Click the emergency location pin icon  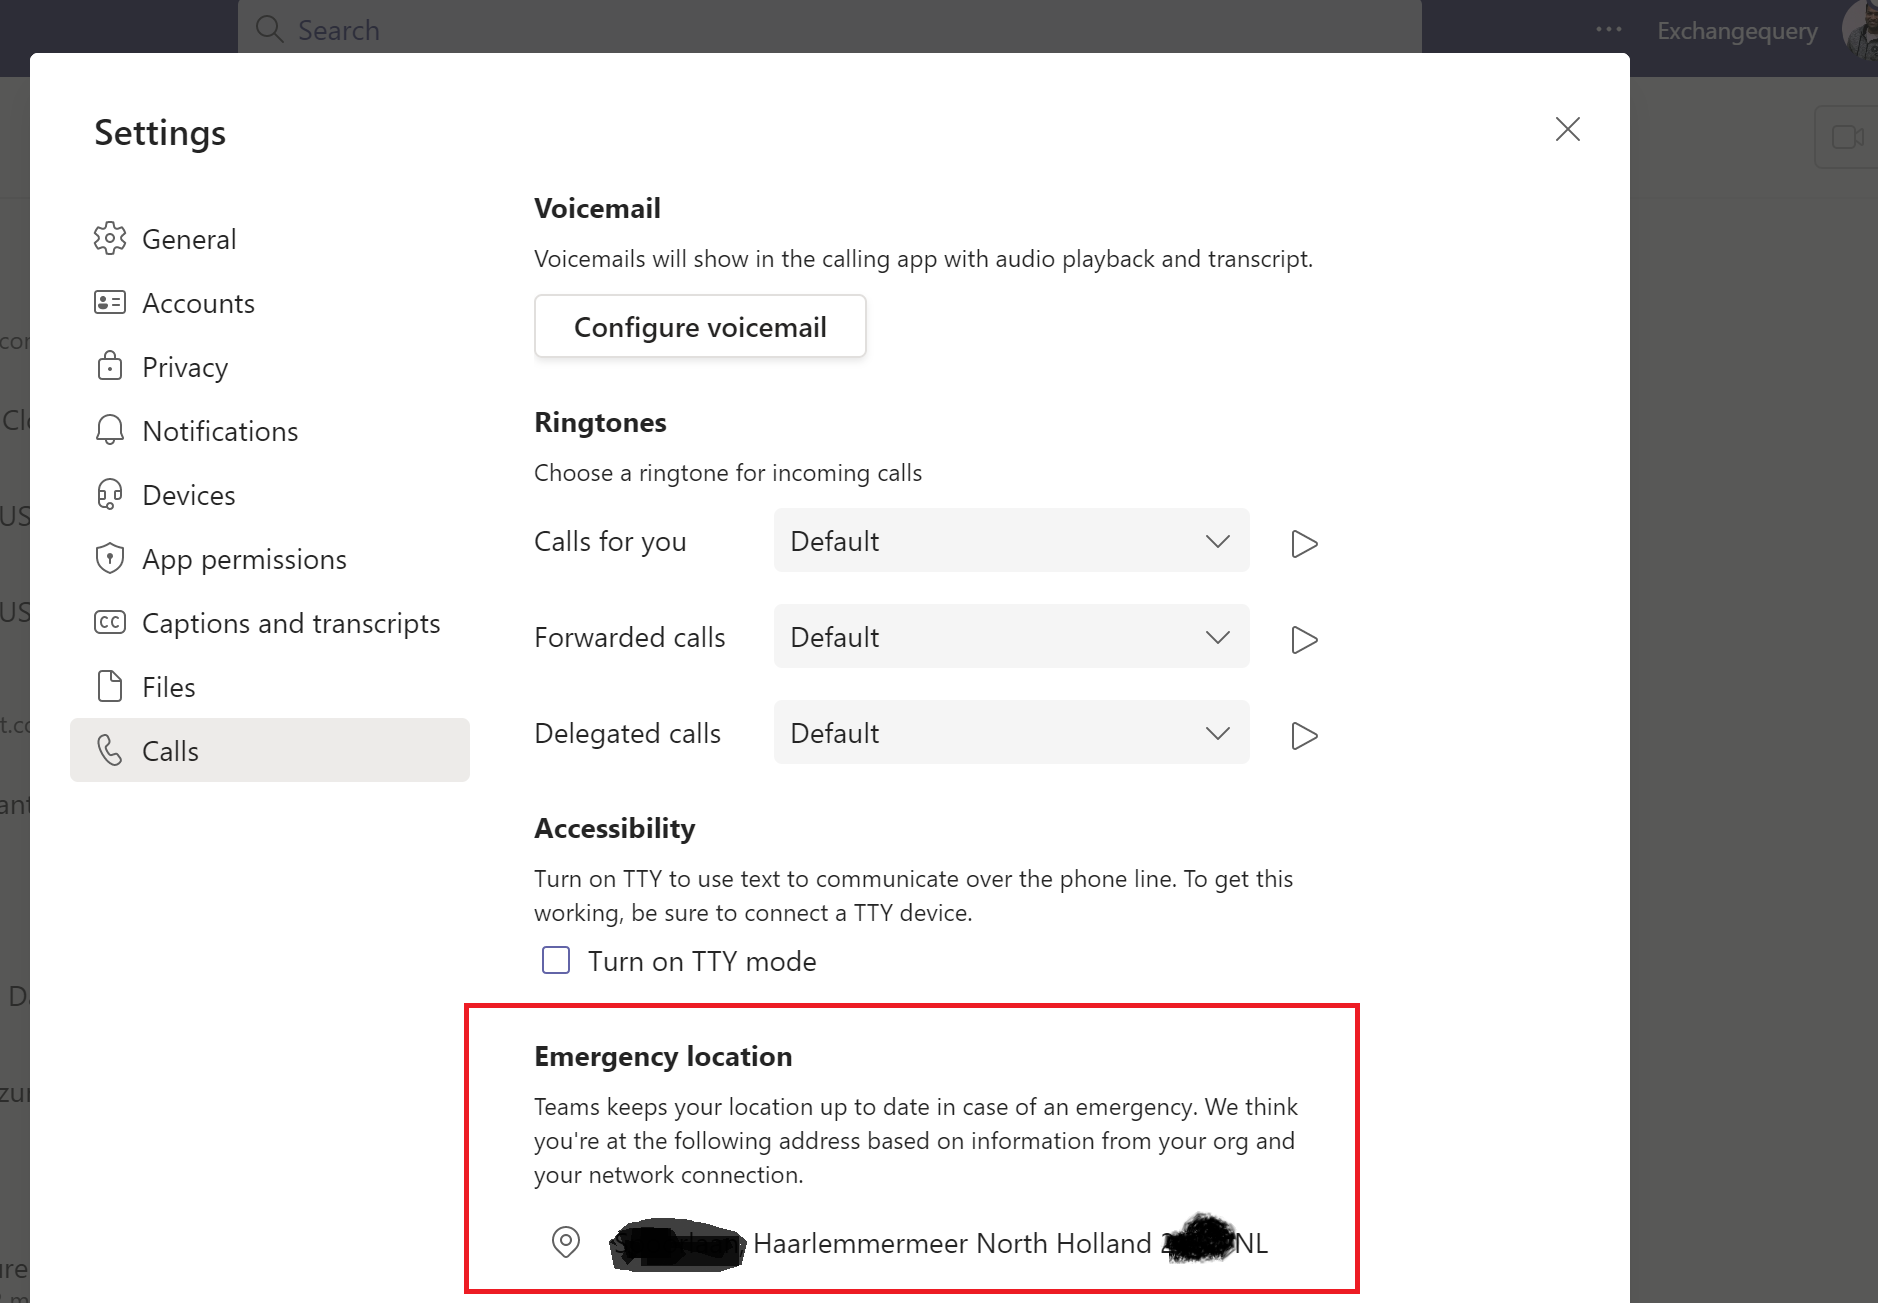tap(566, 1242)
